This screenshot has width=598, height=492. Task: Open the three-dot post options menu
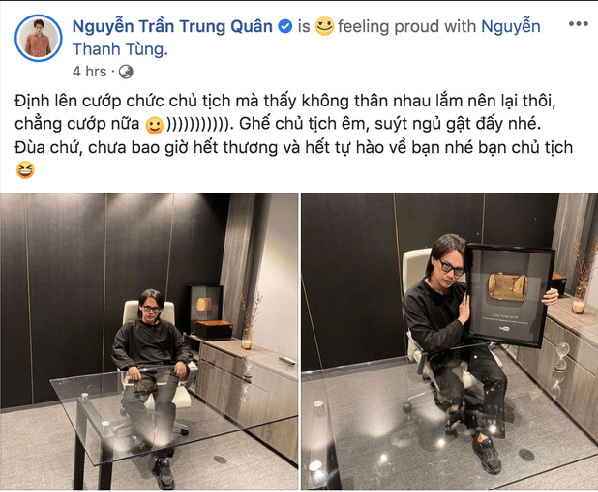pos(578,24)
